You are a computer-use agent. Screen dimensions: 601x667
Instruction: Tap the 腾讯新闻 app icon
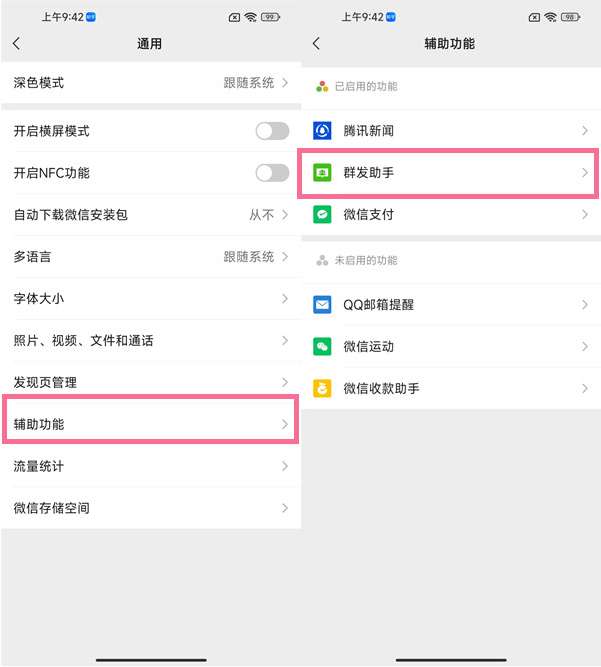[x=322, y=131]
